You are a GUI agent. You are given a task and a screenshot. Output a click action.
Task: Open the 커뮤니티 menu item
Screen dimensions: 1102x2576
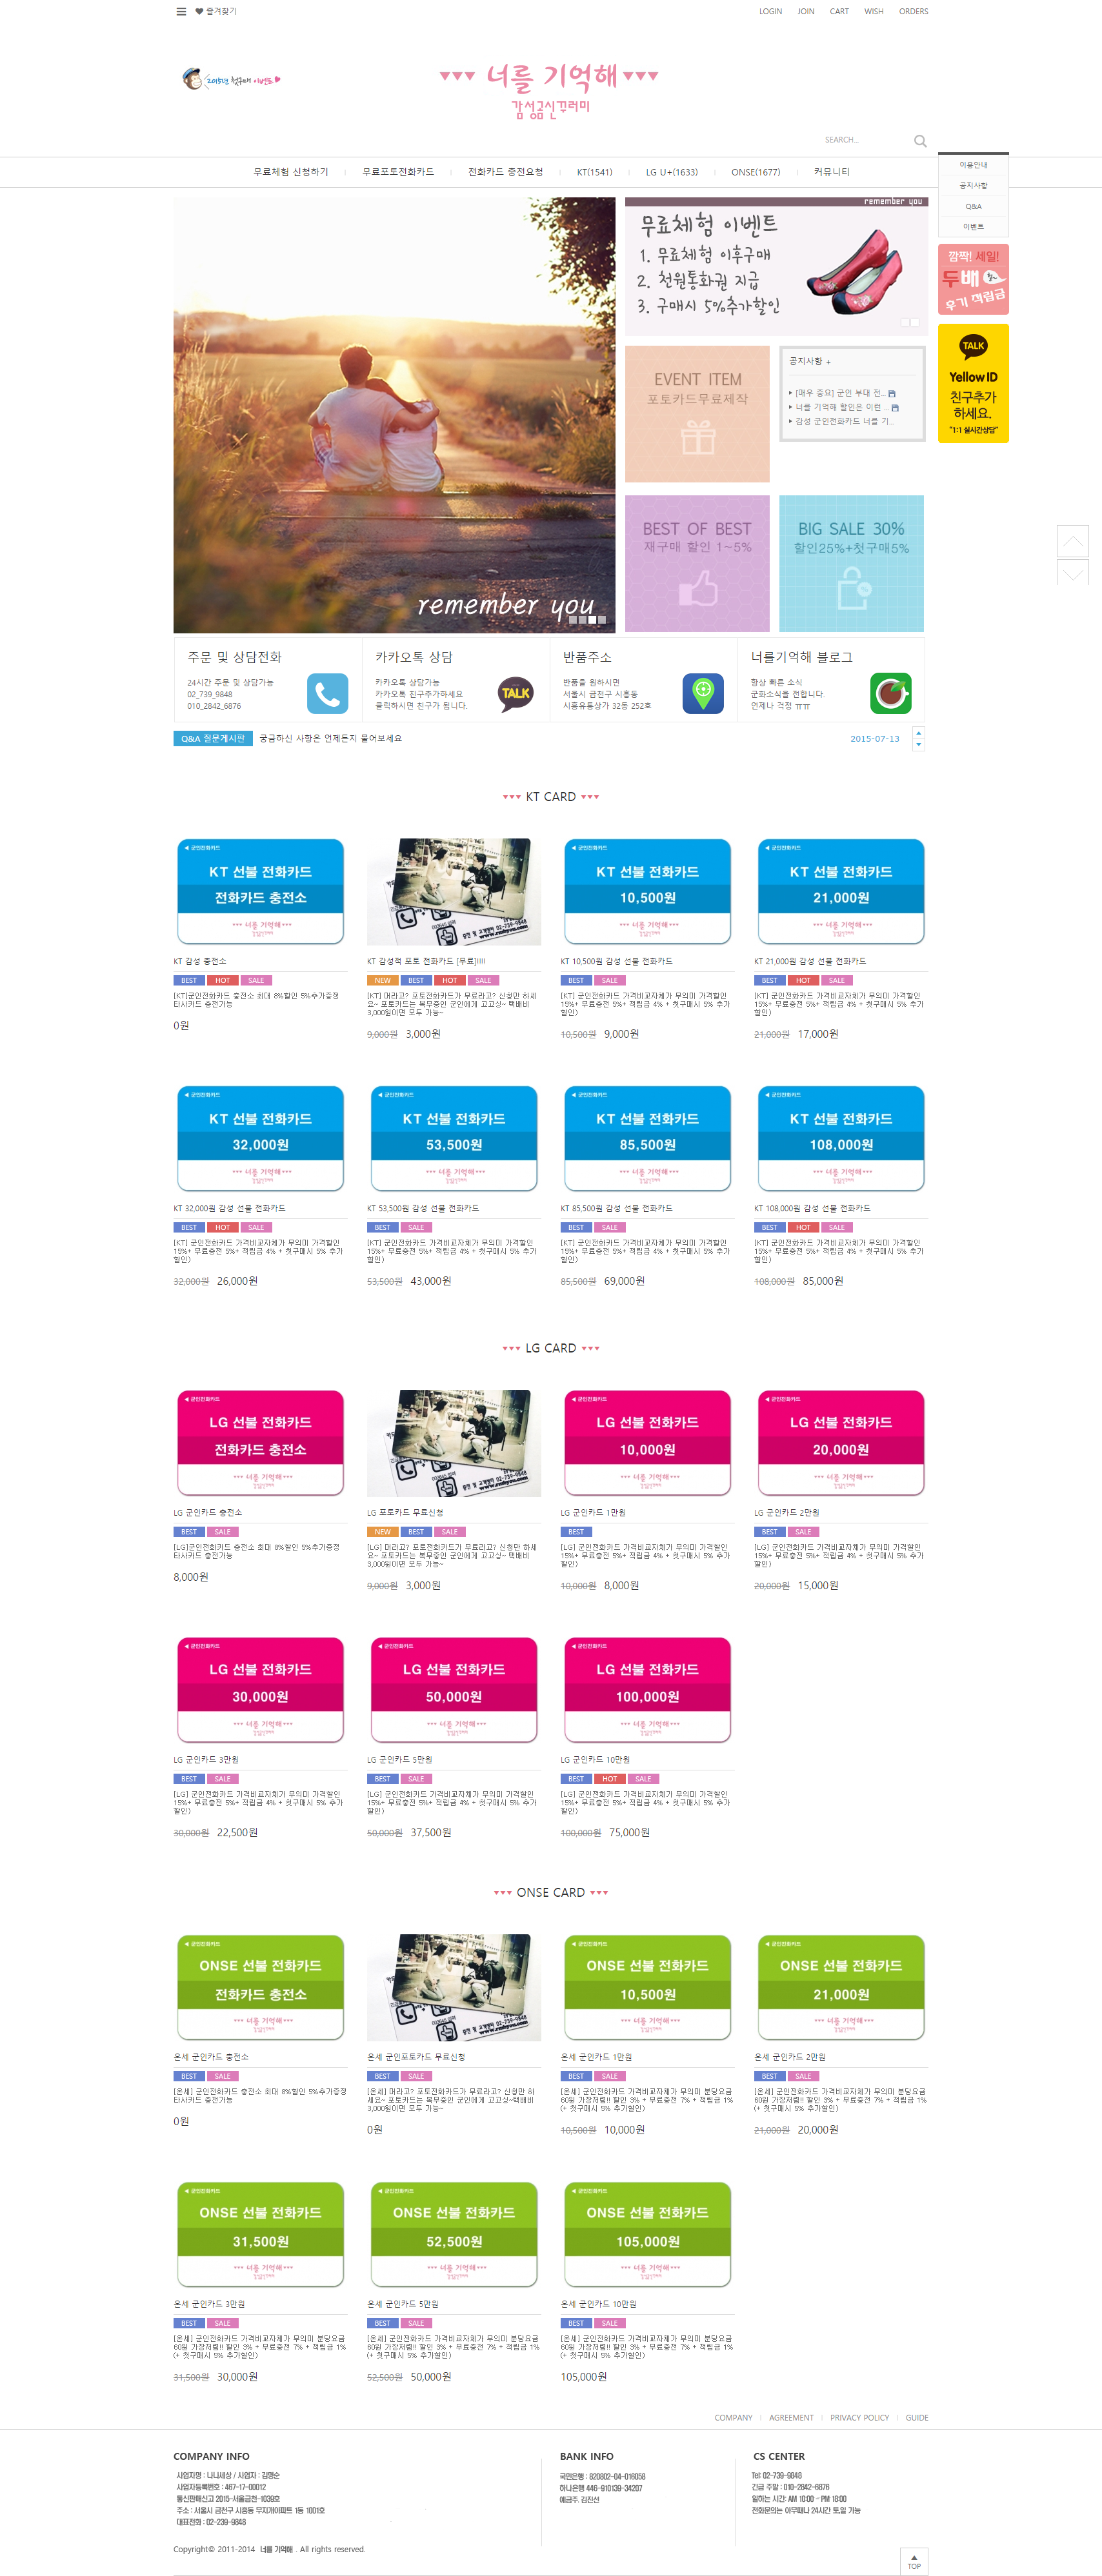click(831, 172)
